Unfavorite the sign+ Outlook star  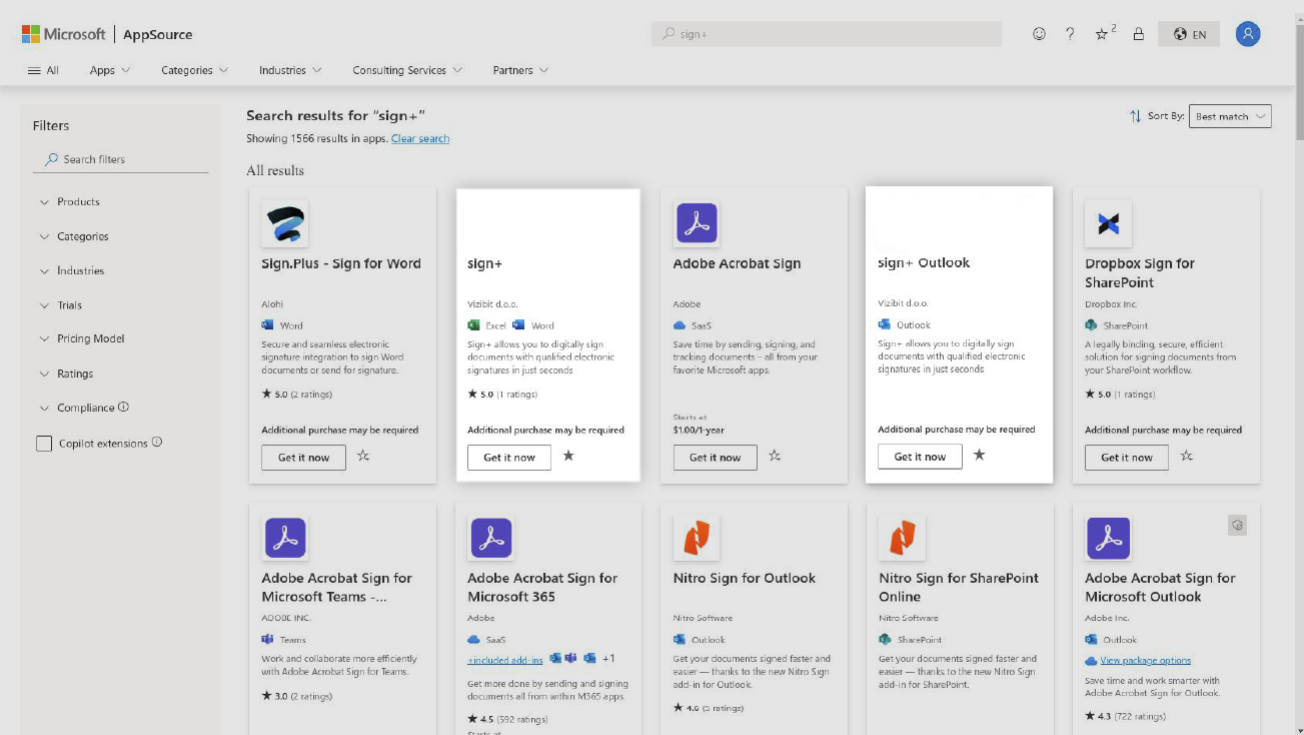coord(979,455)
